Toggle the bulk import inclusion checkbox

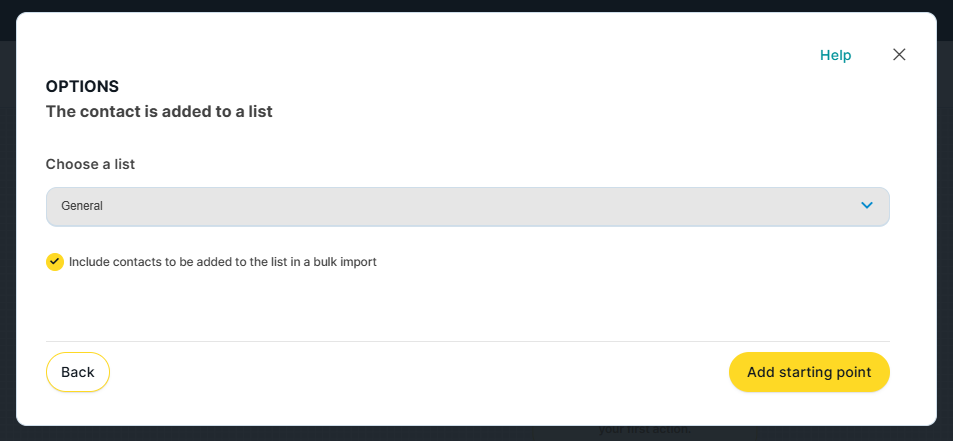pyautogui.click(x=55, y=262)
